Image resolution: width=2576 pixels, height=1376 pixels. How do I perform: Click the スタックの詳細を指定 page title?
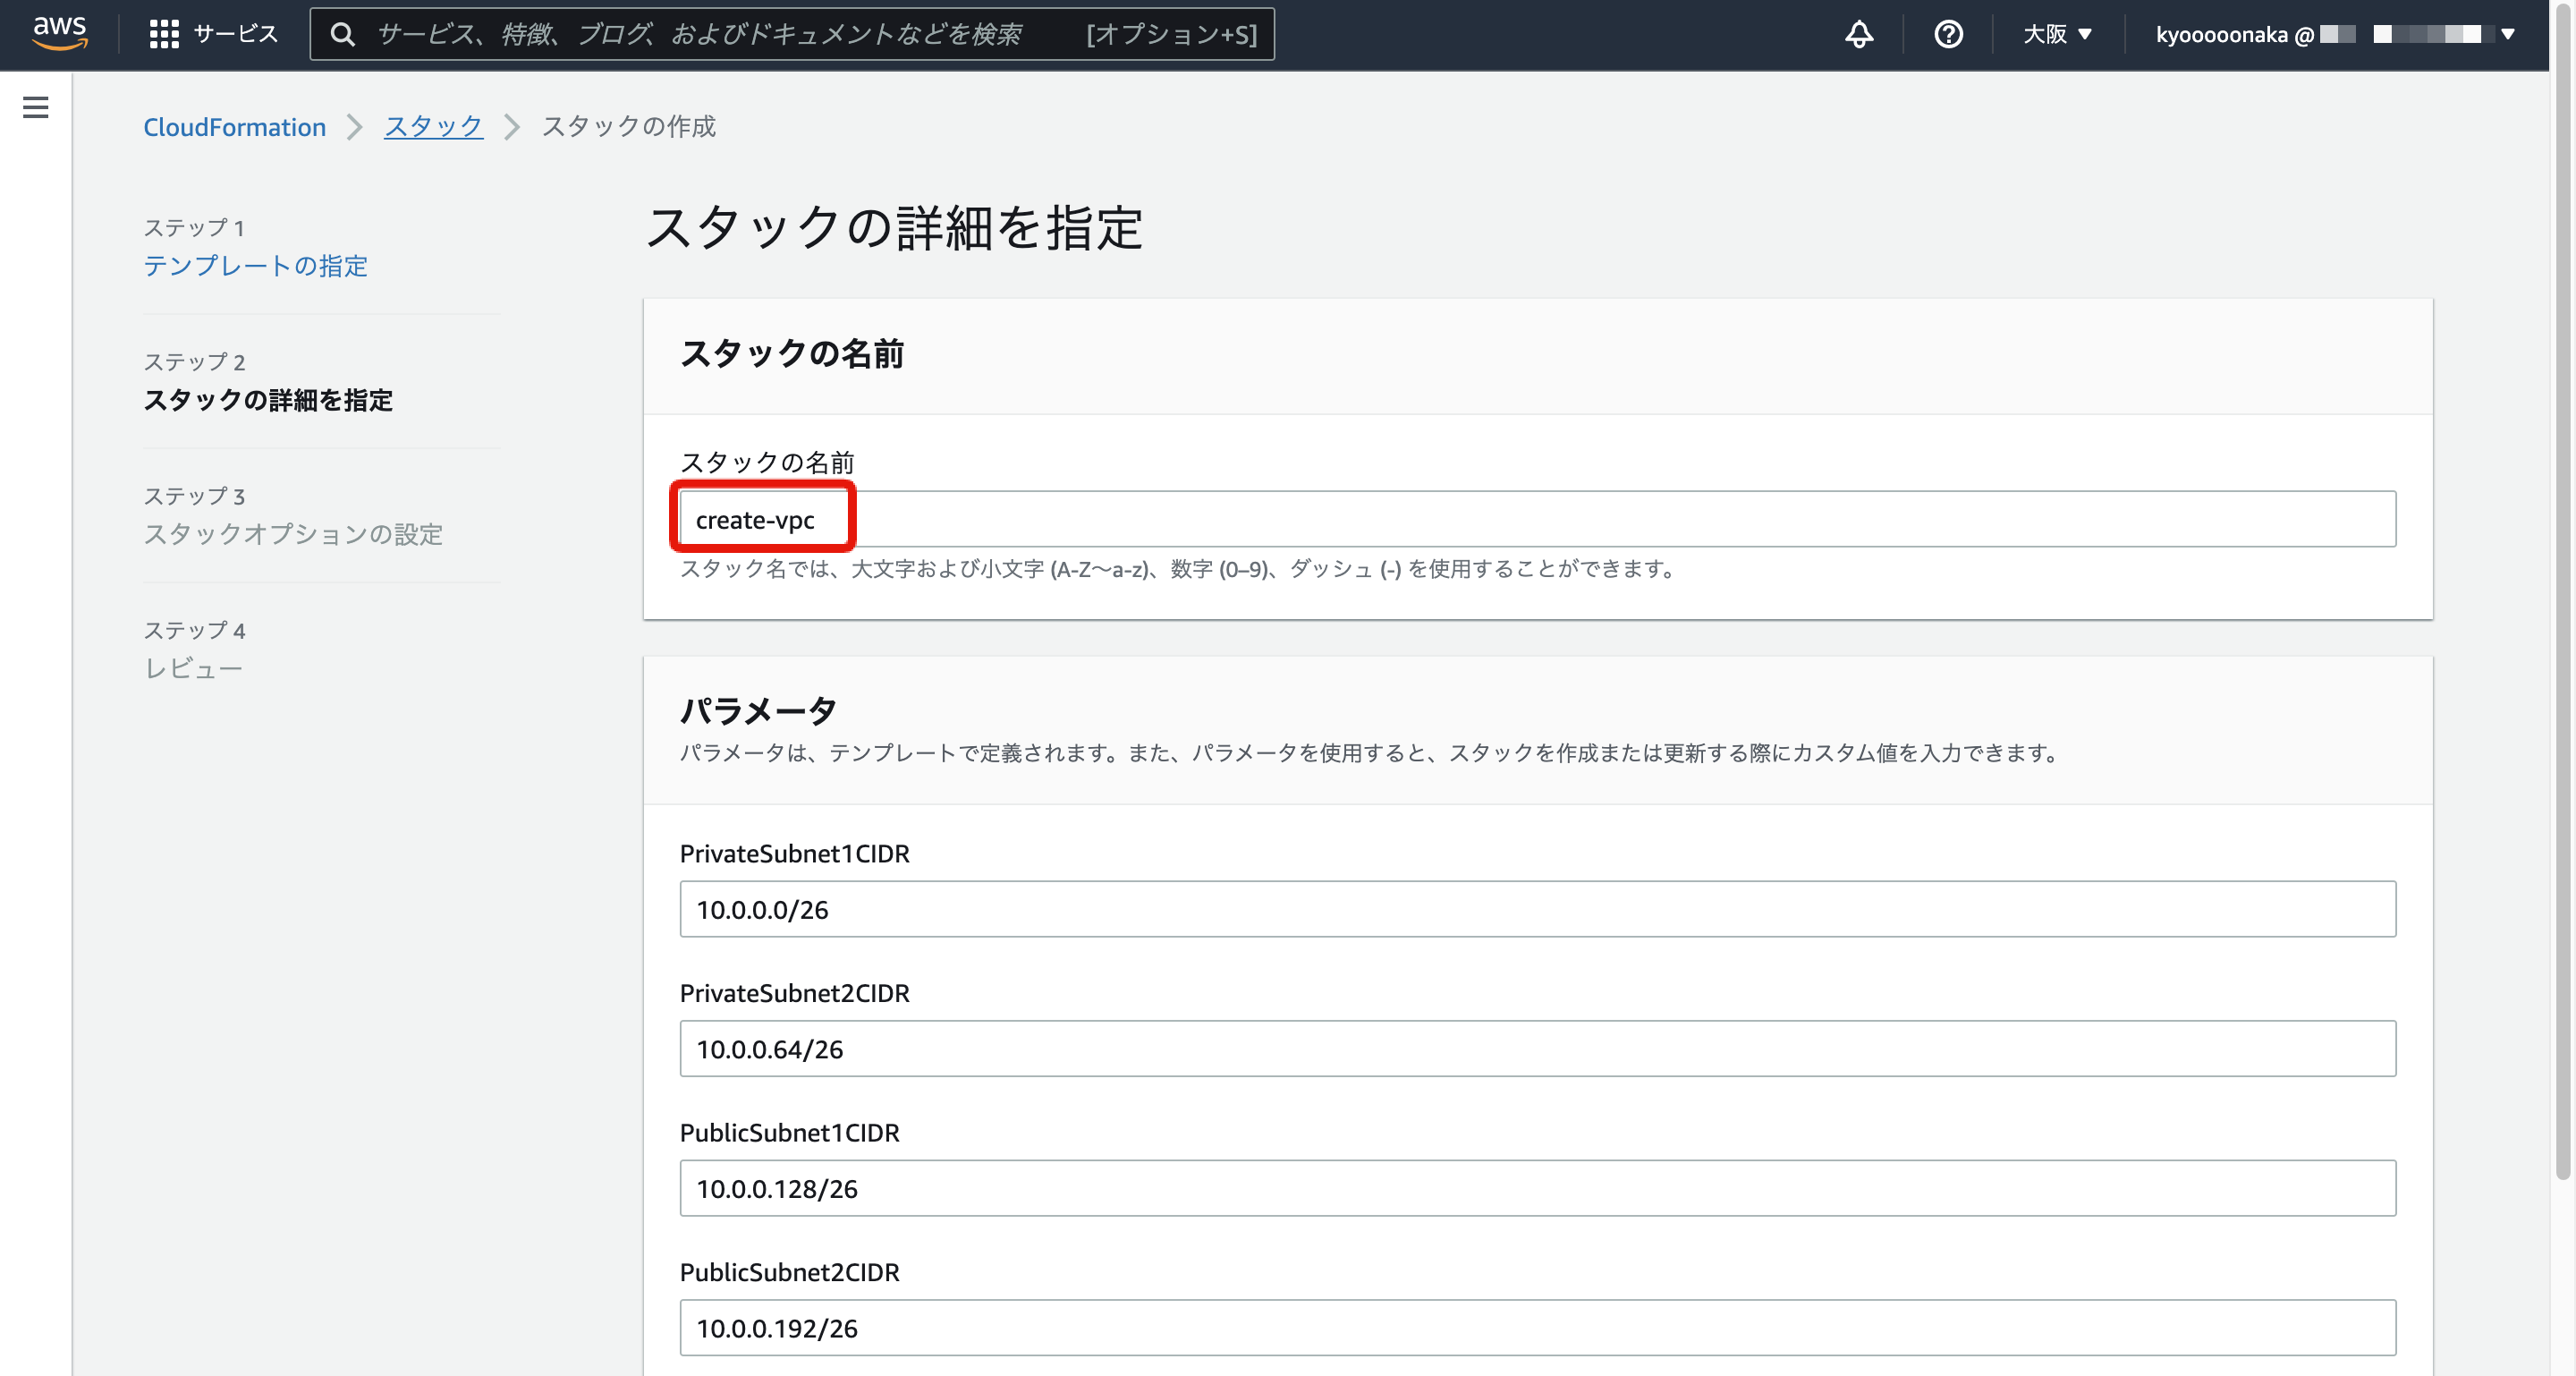(894, 228)
